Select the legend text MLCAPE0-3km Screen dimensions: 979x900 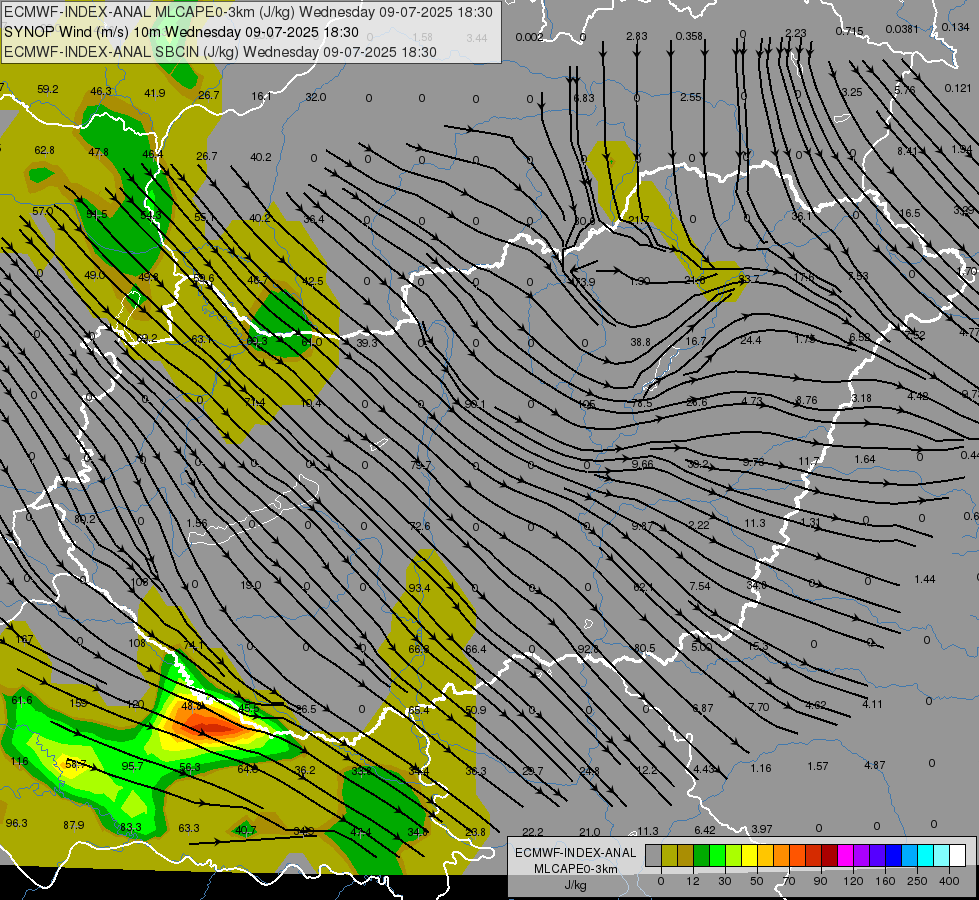pos(575,869)
